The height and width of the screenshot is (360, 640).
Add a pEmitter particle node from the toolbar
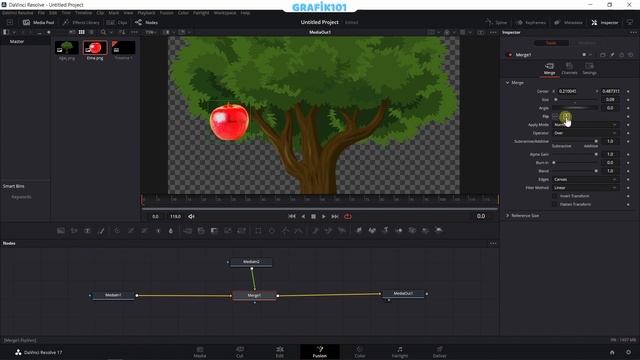point(315,231)
